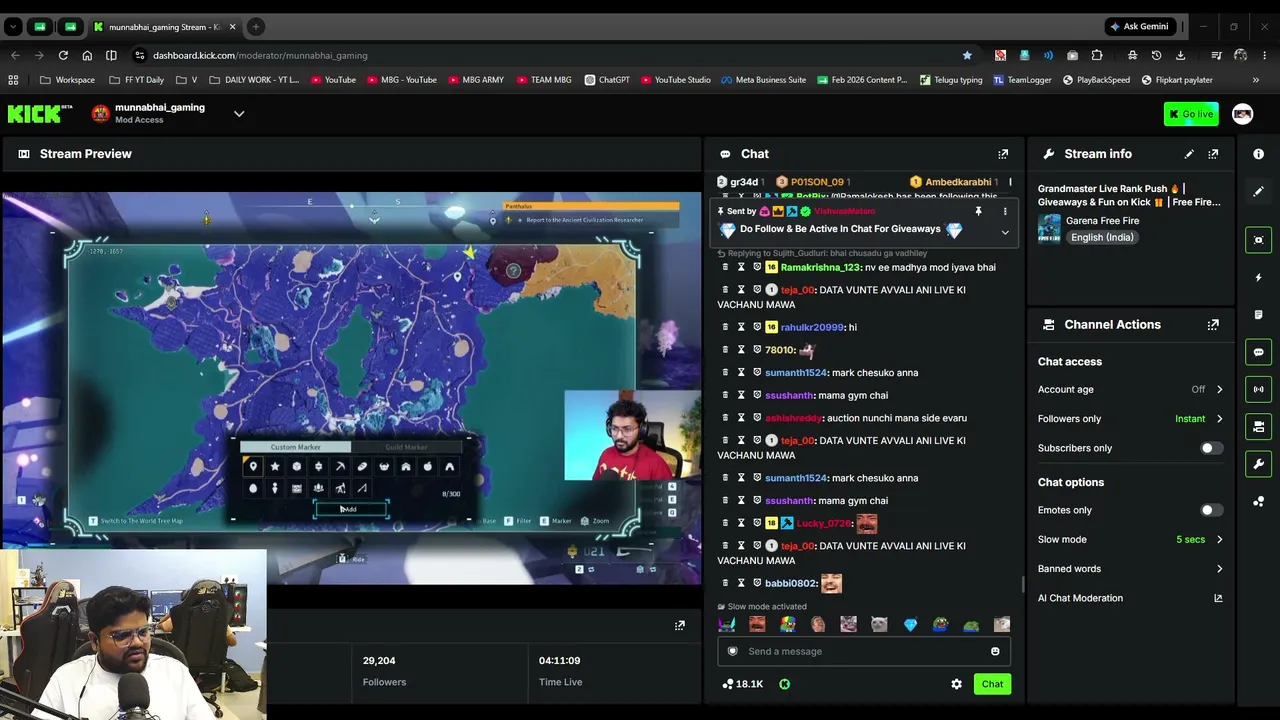Toggle the stream preview panel sidebar icon
The height and width of the screenshot is (720, 1280).
click(x=1258, y=240)
